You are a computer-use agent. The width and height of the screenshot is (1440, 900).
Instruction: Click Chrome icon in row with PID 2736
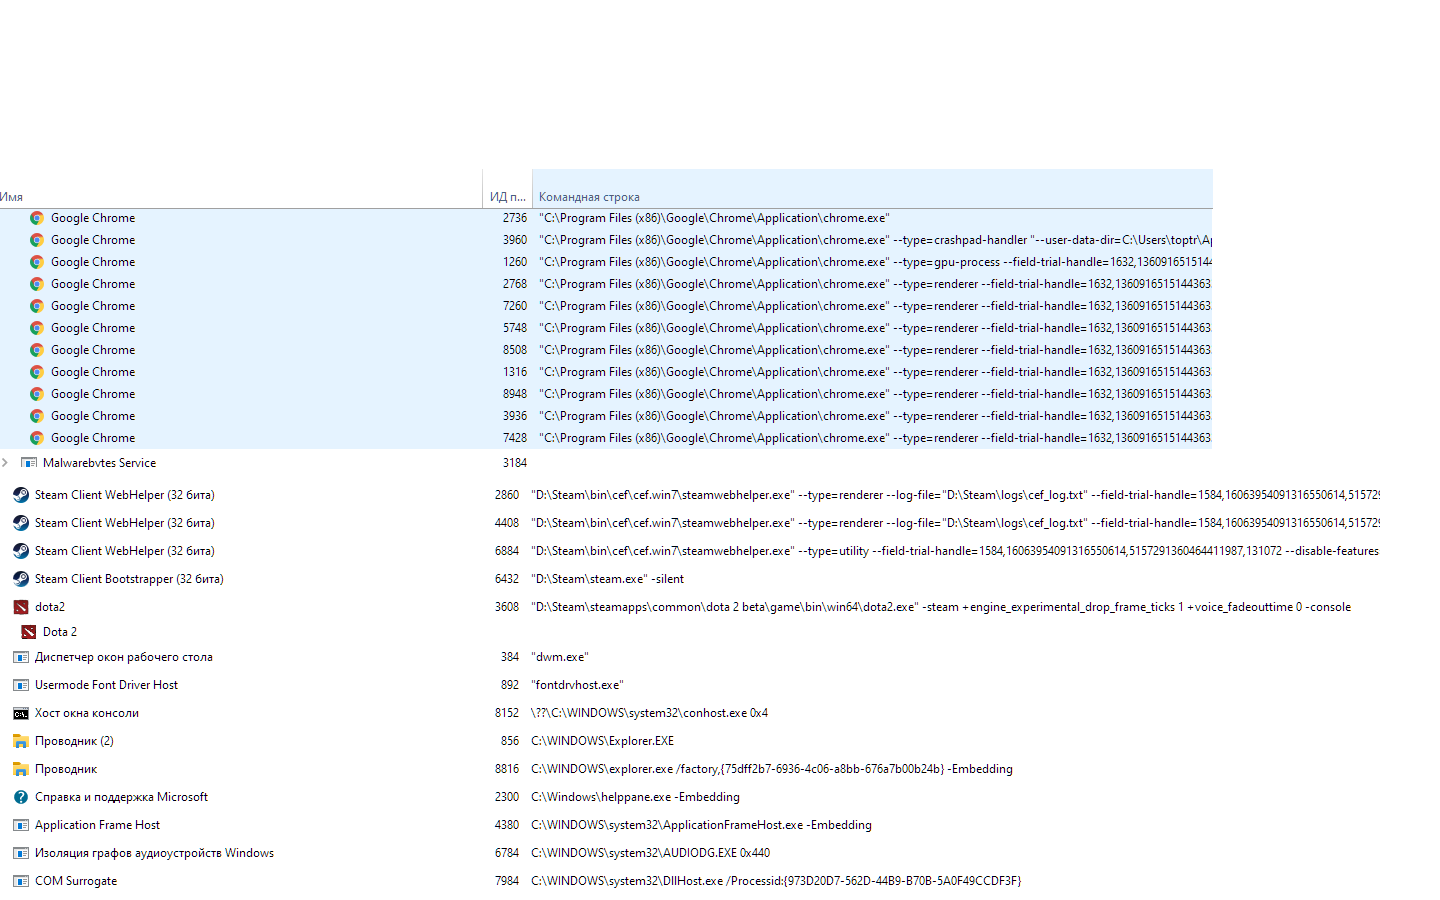coord(37,218)
